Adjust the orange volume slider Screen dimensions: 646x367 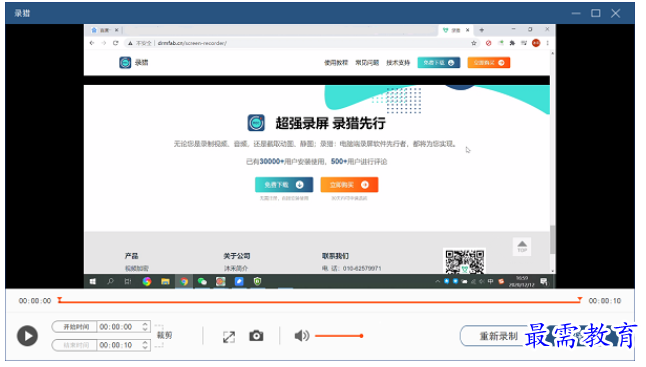339,336
